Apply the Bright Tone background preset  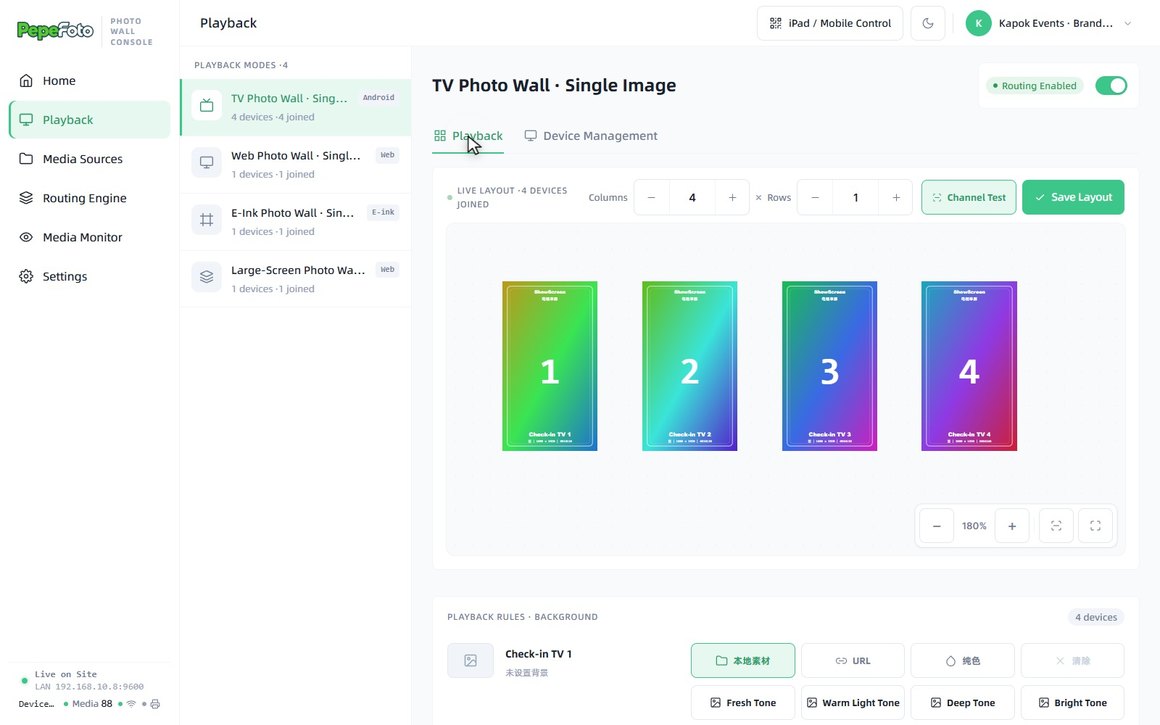point(1073,703)
